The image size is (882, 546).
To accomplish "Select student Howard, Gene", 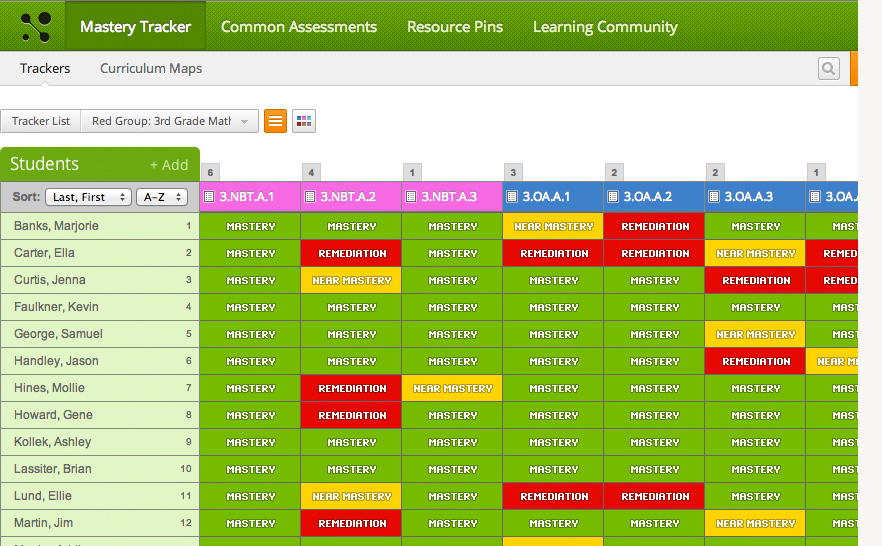I will point(100,415).
